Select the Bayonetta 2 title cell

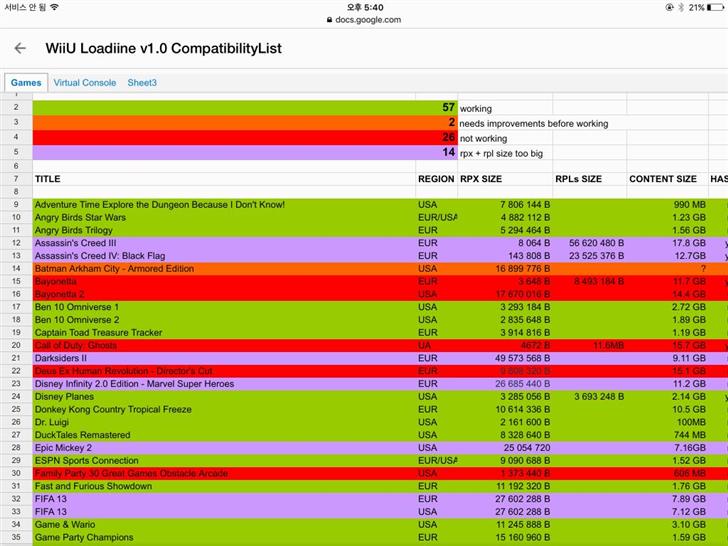[x=224, y=294]
